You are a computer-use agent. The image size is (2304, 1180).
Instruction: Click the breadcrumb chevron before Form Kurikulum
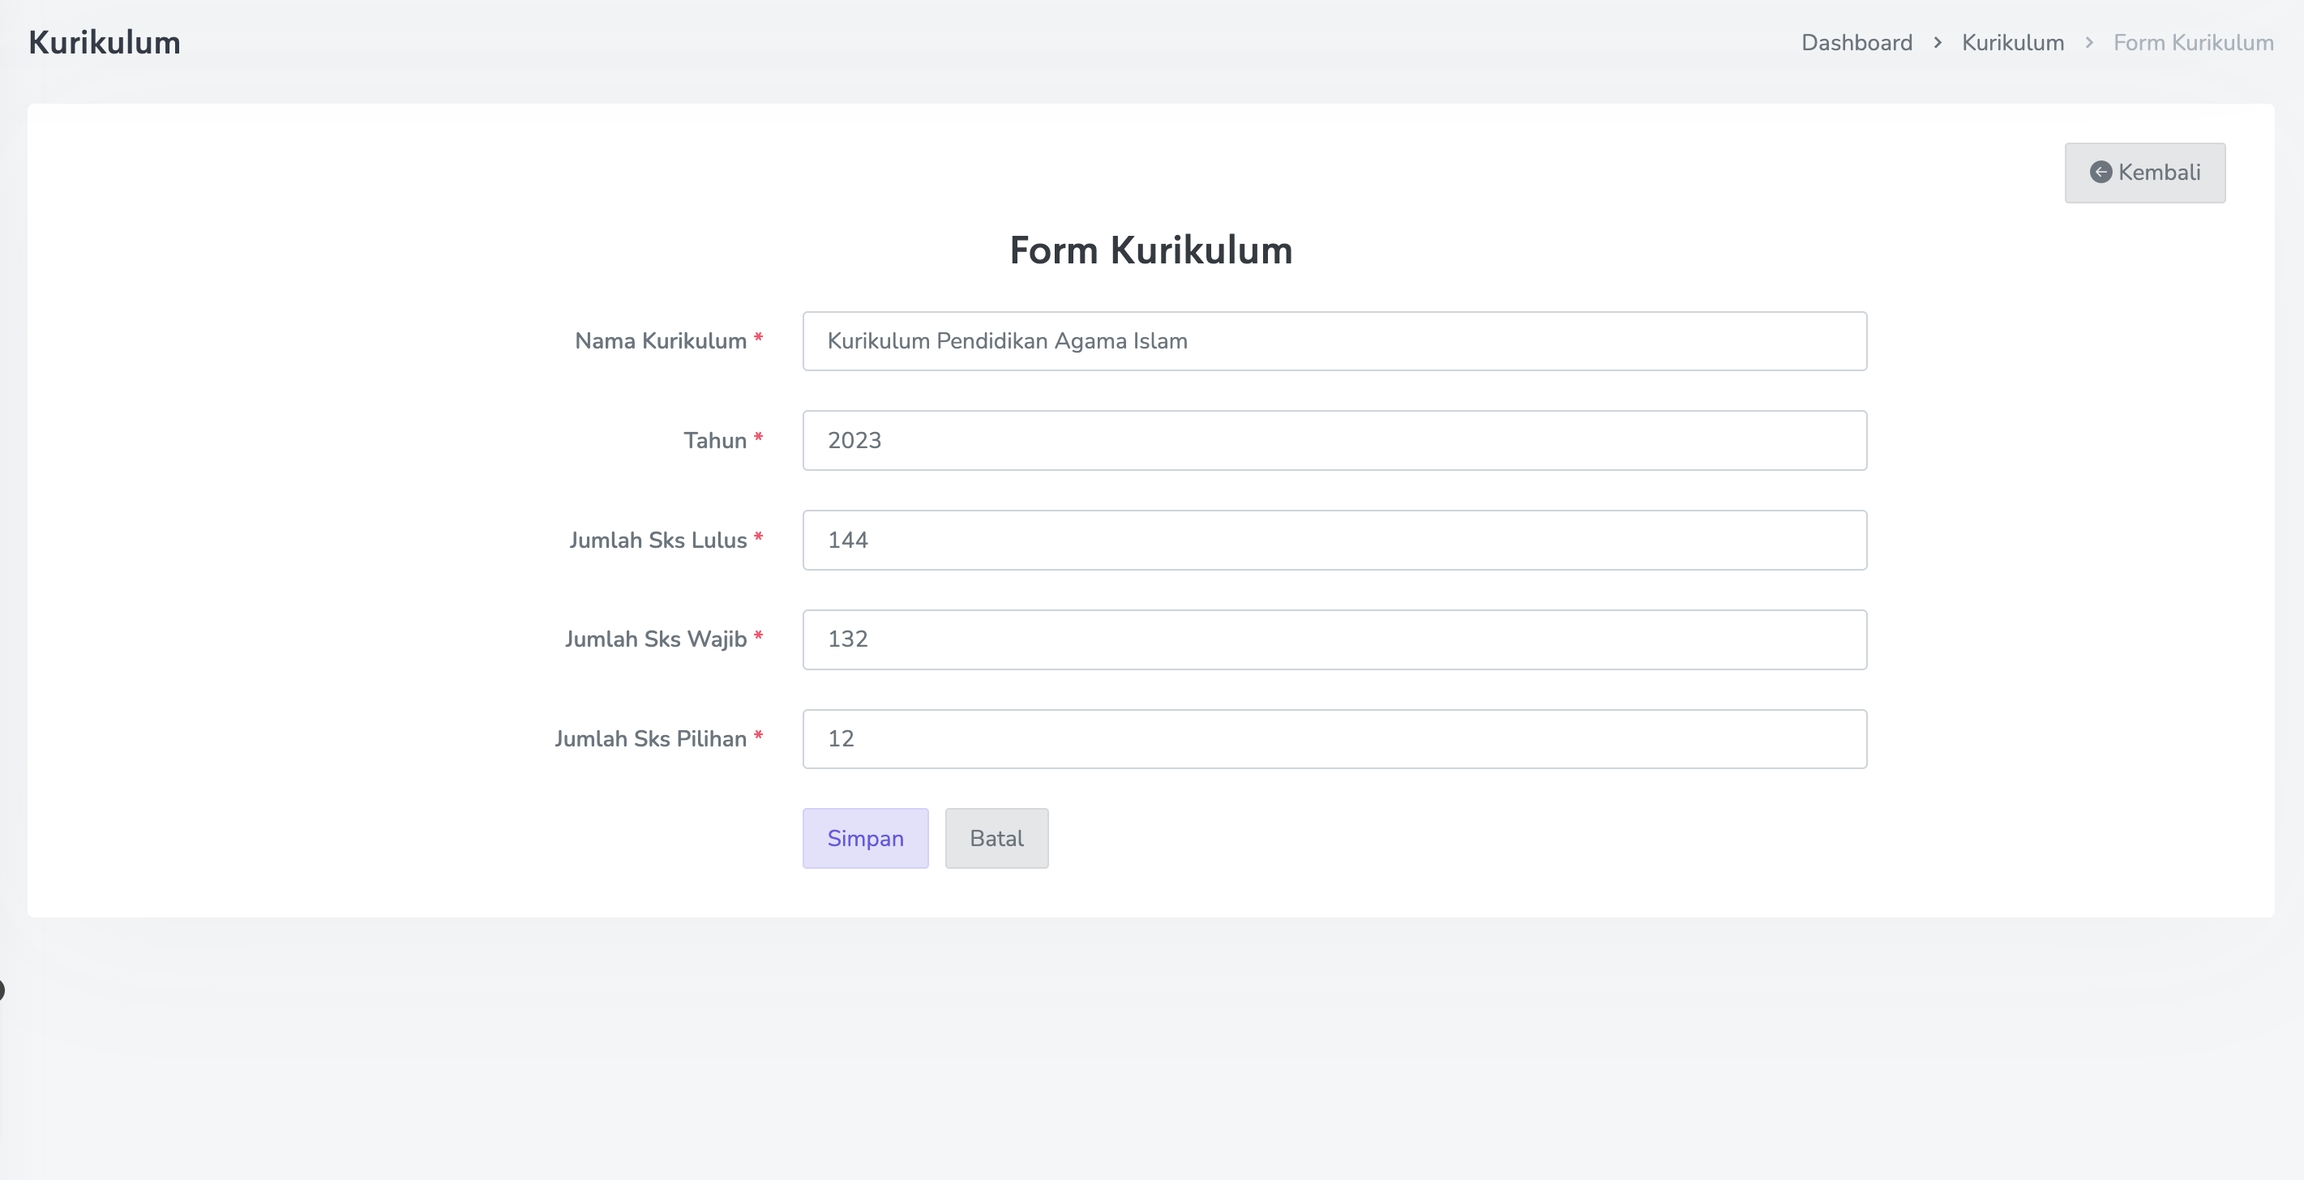2088,43
